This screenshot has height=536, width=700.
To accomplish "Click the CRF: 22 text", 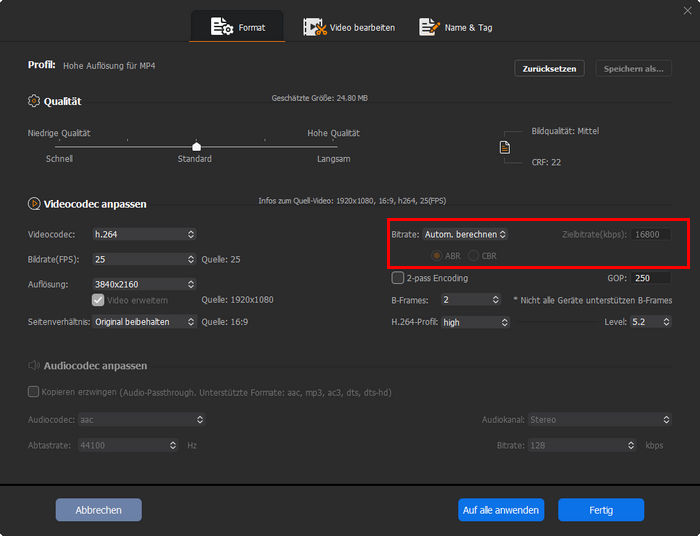I will tap(546, 162).
